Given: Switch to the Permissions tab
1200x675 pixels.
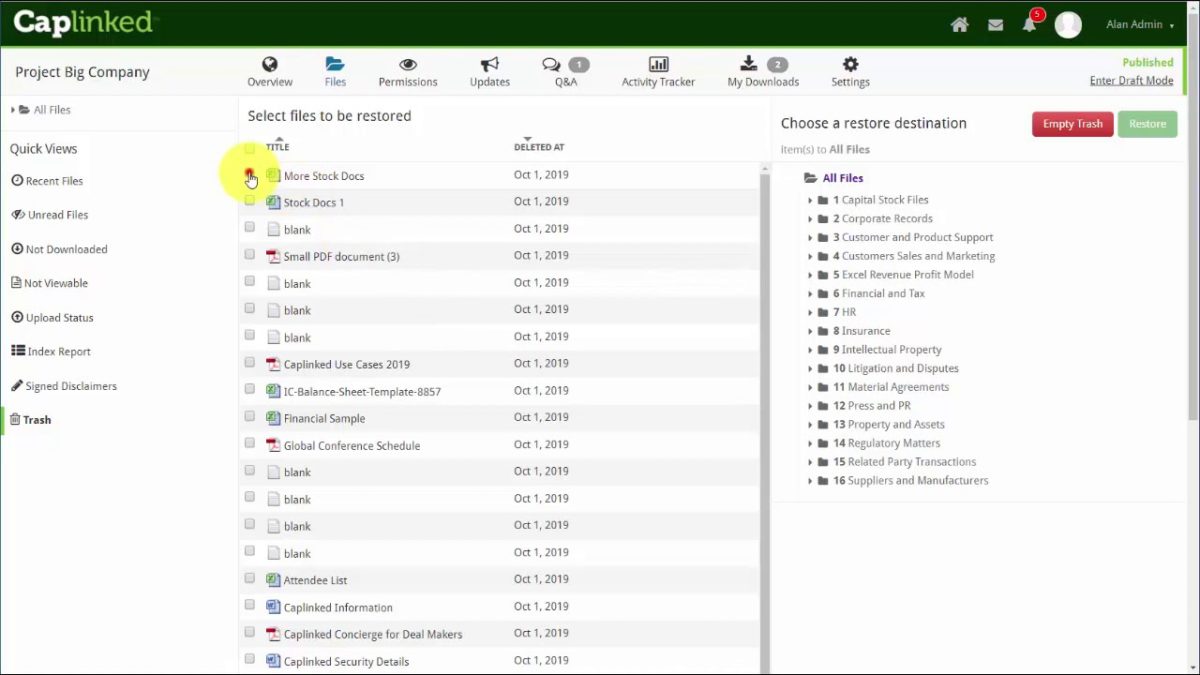Looking at the screenshot, I should coord(407,72).
